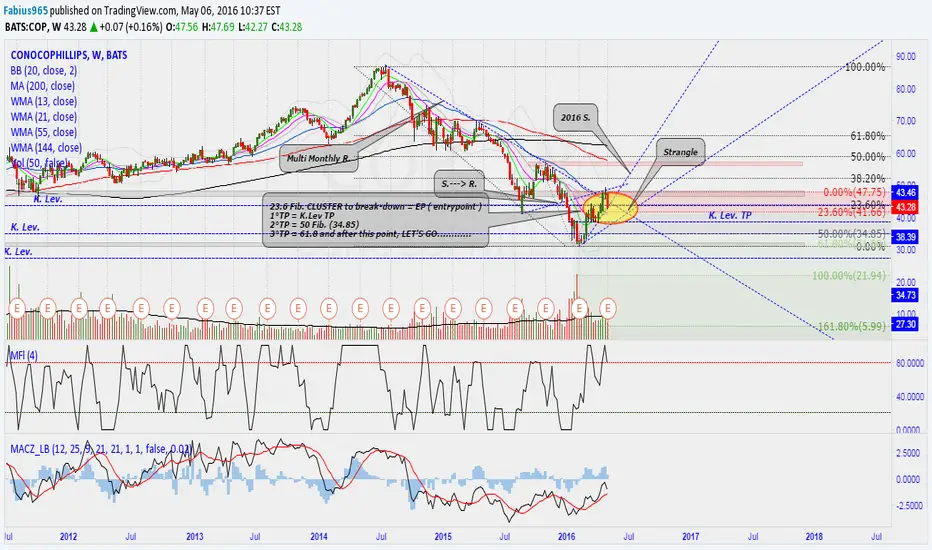Select the BB (20, close, 2) indicator label
Viewport: 932px width, 550px height.
click(43, 71)
